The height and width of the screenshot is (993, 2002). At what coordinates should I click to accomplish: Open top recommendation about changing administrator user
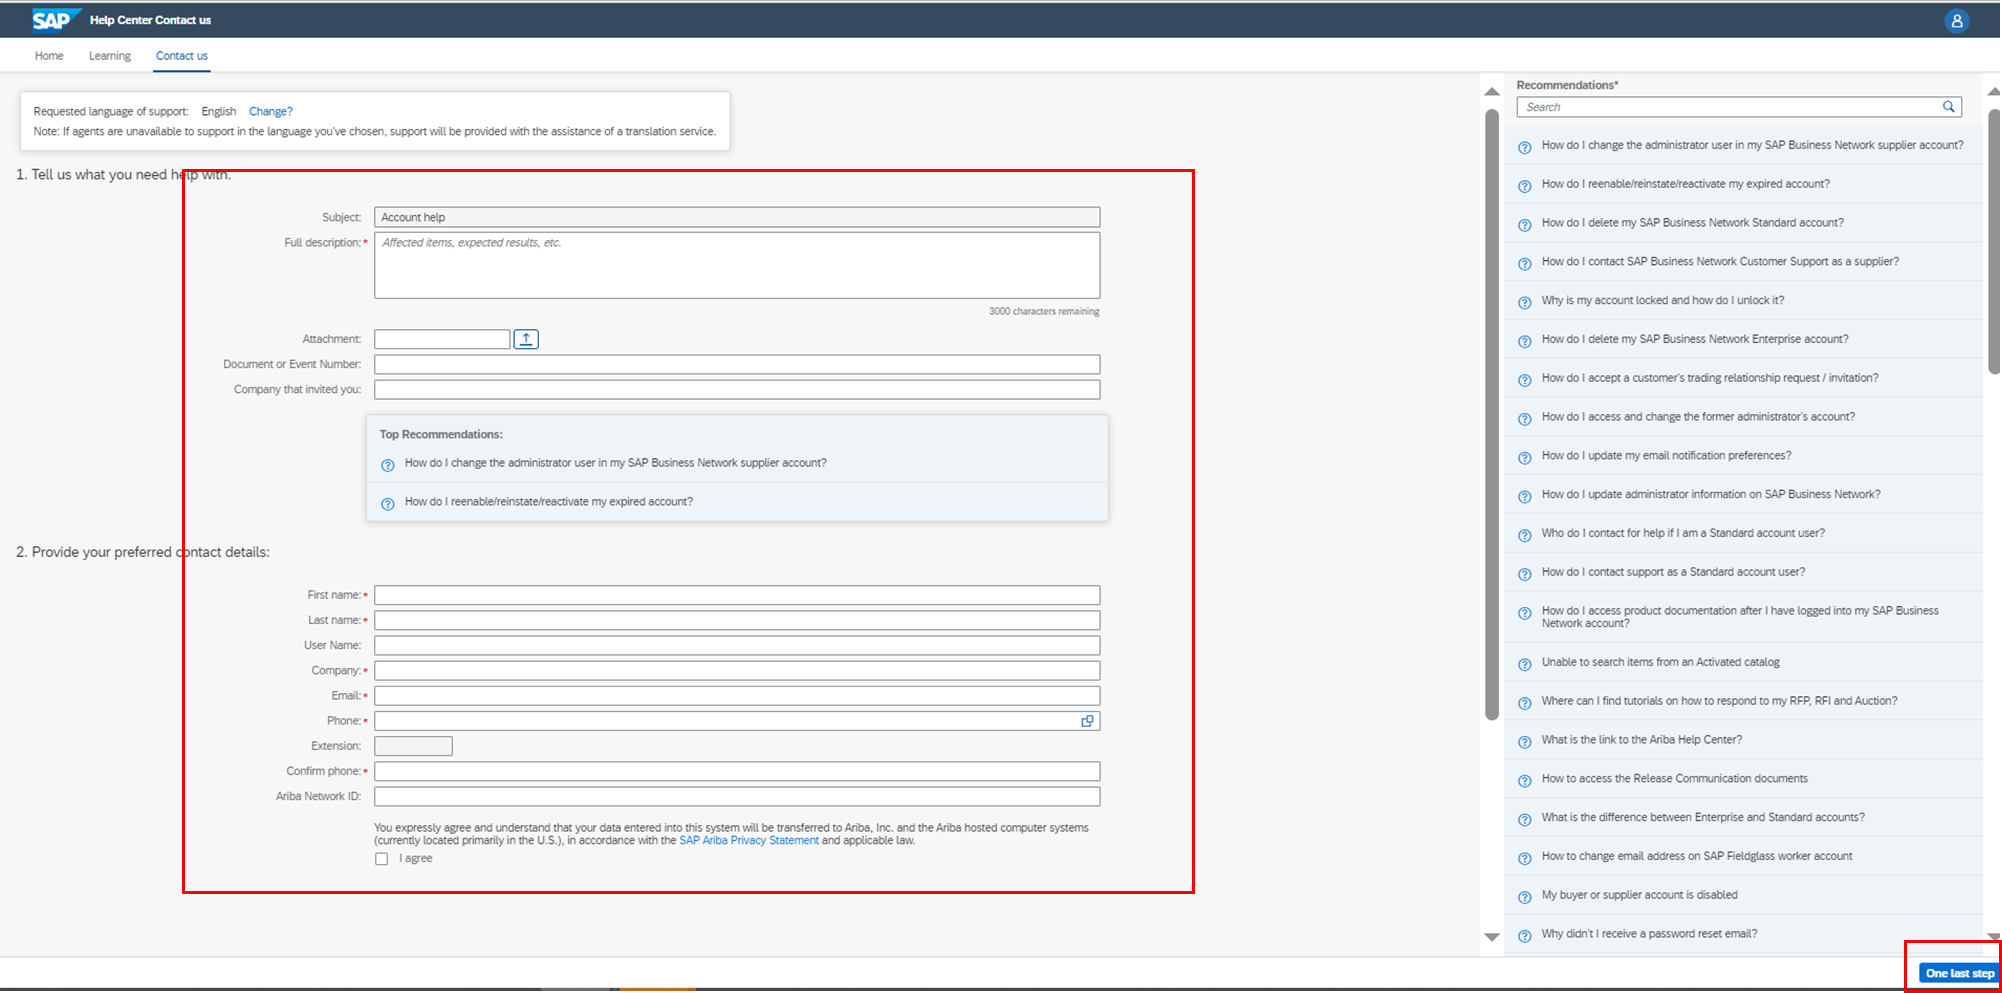point(615,463)
